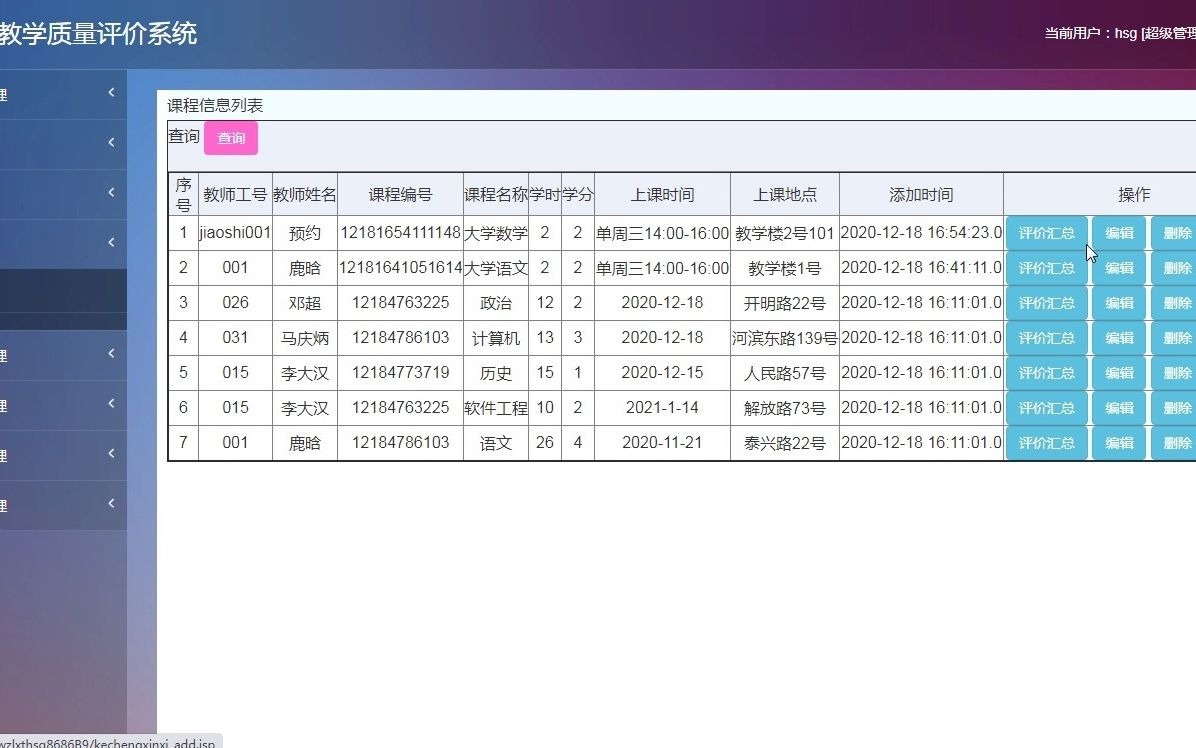
Task: Click the 教师姓名 column header
Action: click(304, 194)
